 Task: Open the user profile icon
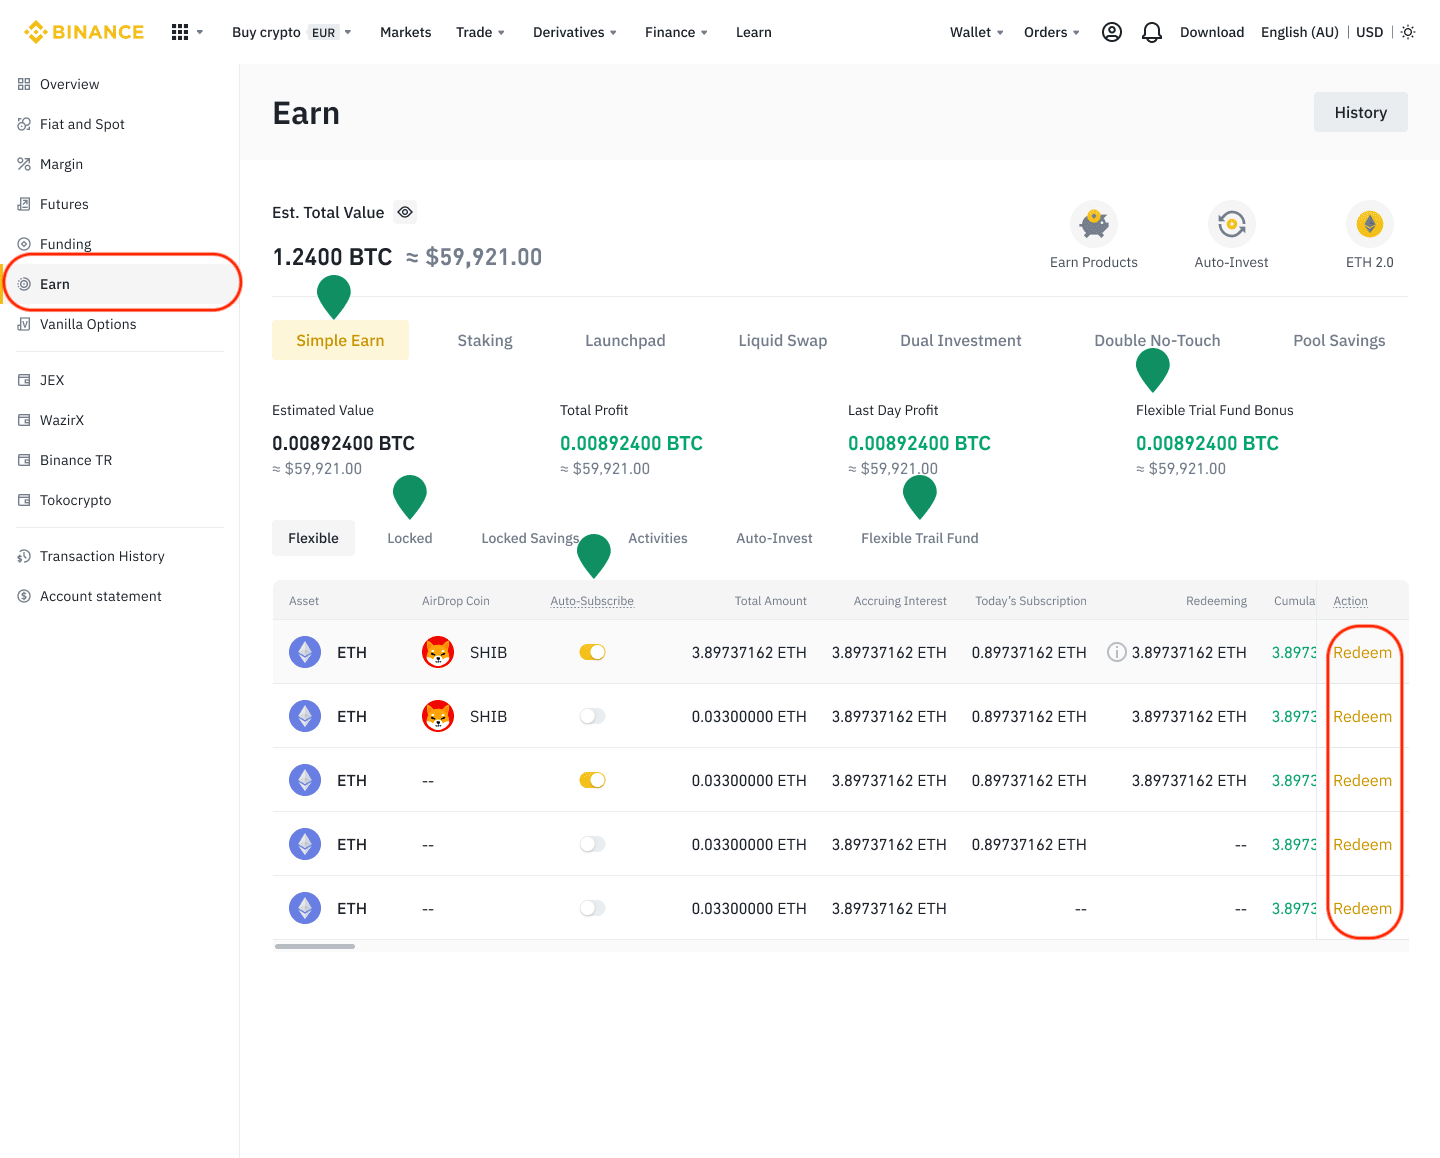(1112, 32)
